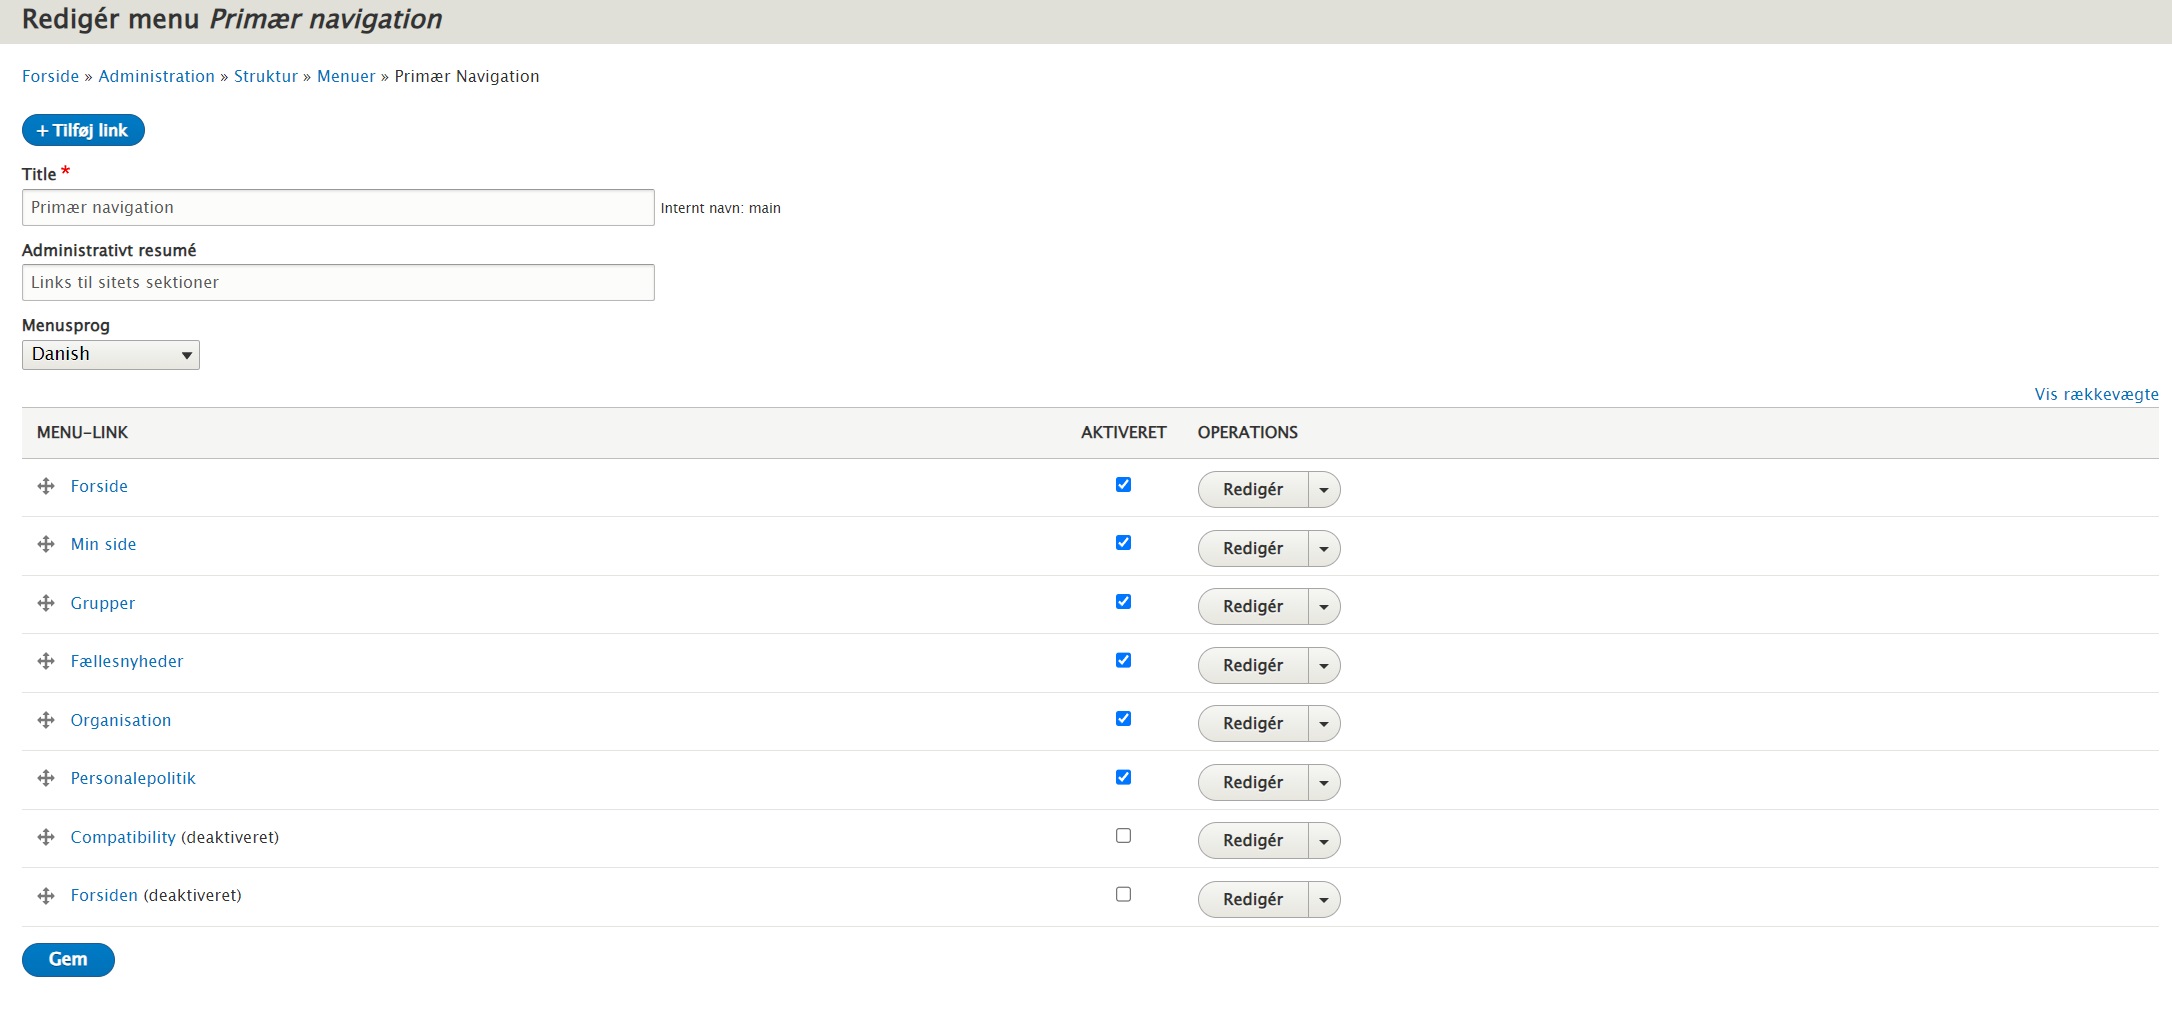The image size is (2172, 1028).
Task: Click Vis rækkevægte link
Action: [x=2095, y=395]
